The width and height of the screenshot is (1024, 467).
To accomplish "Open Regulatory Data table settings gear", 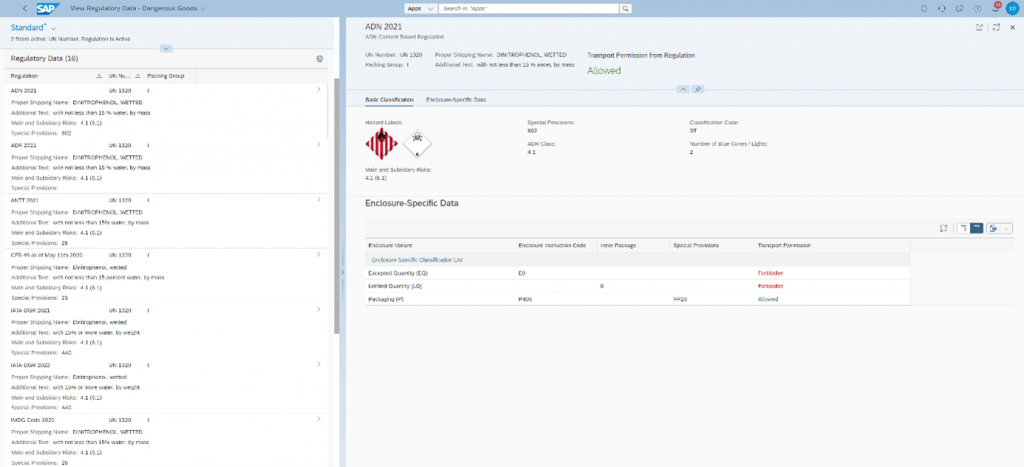I will (320, 59).
